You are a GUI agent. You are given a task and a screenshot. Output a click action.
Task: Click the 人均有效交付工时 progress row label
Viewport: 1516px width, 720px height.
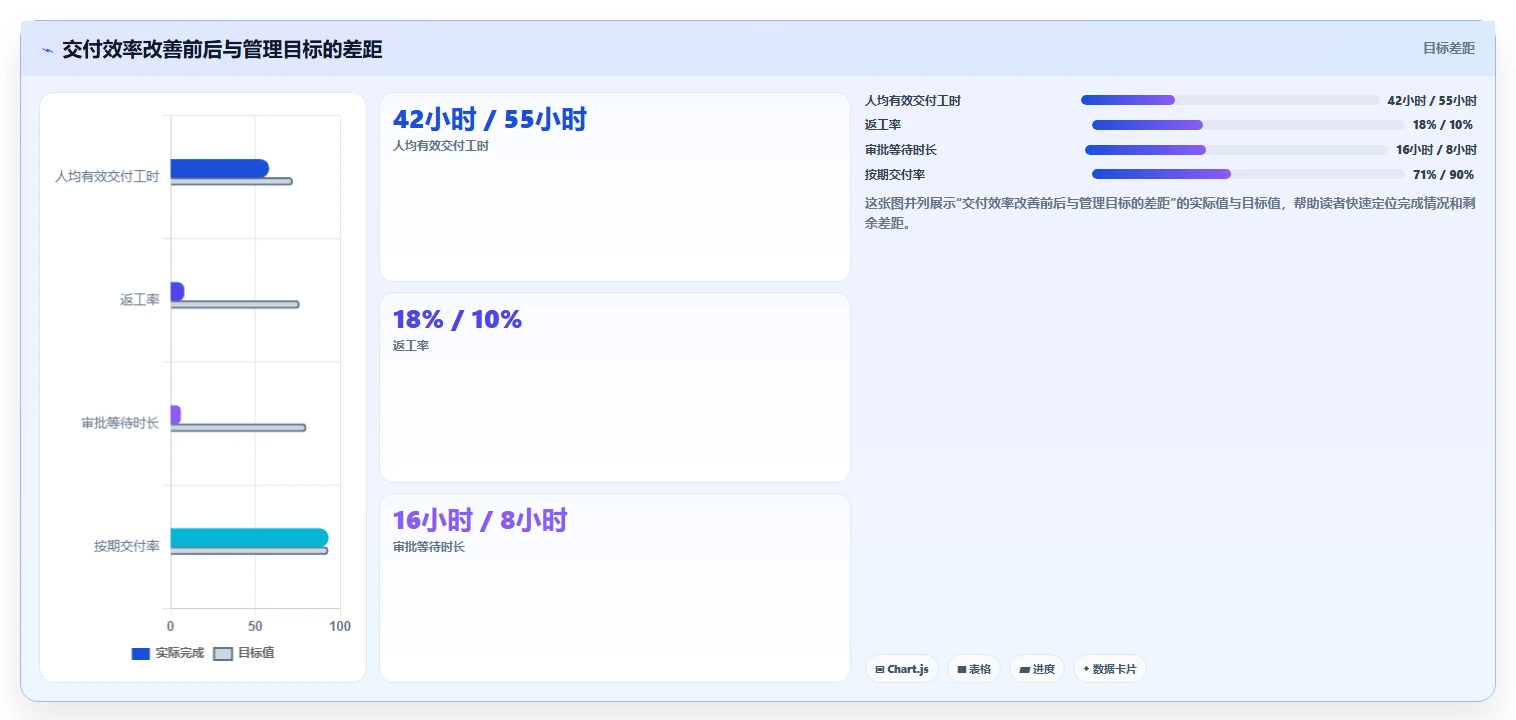tap(913, 100)
